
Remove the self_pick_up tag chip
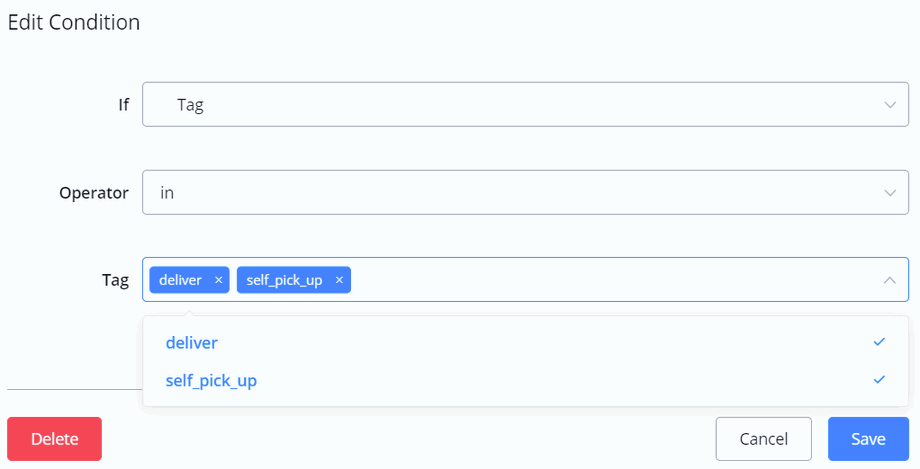tap(339, 280)
